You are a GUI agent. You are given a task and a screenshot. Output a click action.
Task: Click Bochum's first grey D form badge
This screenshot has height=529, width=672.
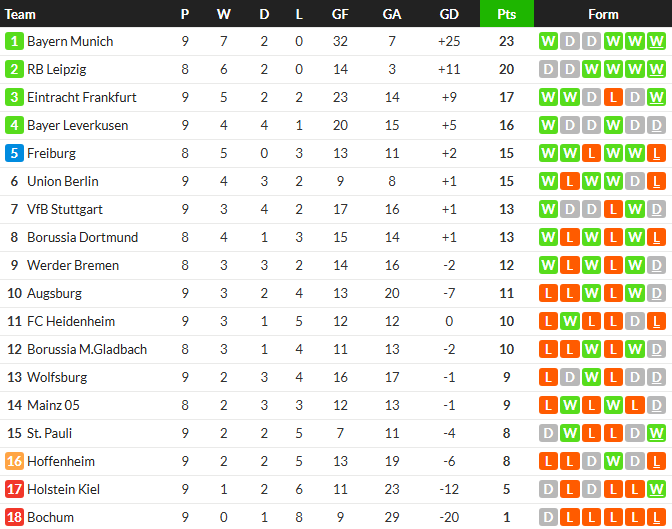coord(548,517)
